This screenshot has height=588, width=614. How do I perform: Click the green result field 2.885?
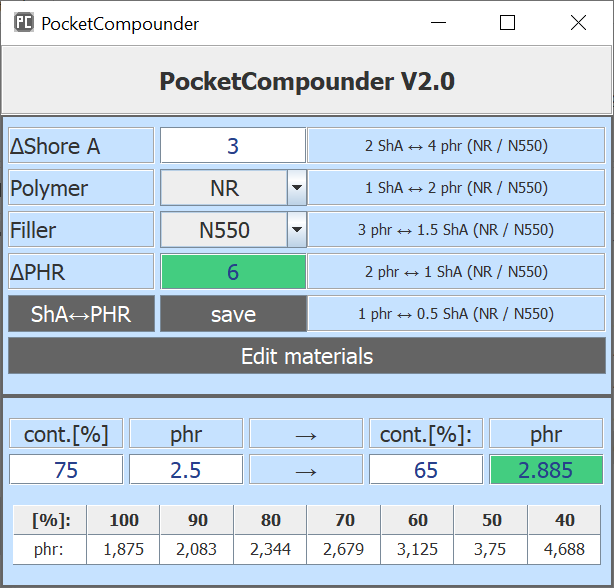click(546, 470)
